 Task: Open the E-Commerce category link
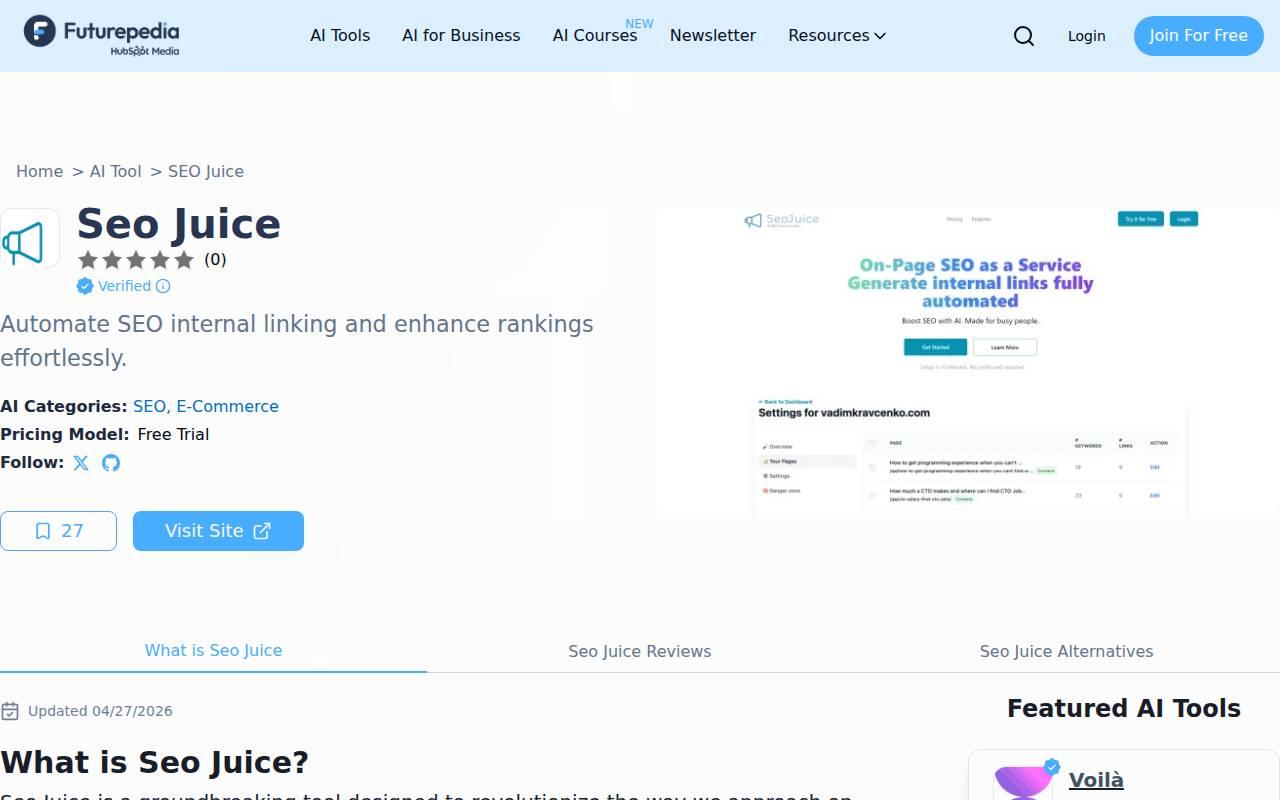227,406
